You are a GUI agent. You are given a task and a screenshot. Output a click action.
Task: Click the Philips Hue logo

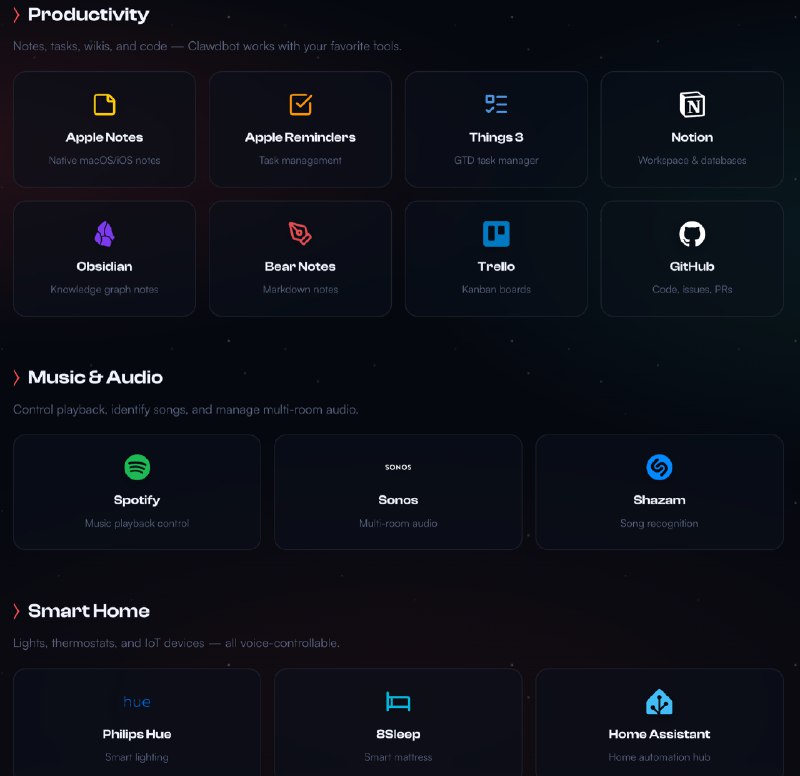(x=137, y=702)
